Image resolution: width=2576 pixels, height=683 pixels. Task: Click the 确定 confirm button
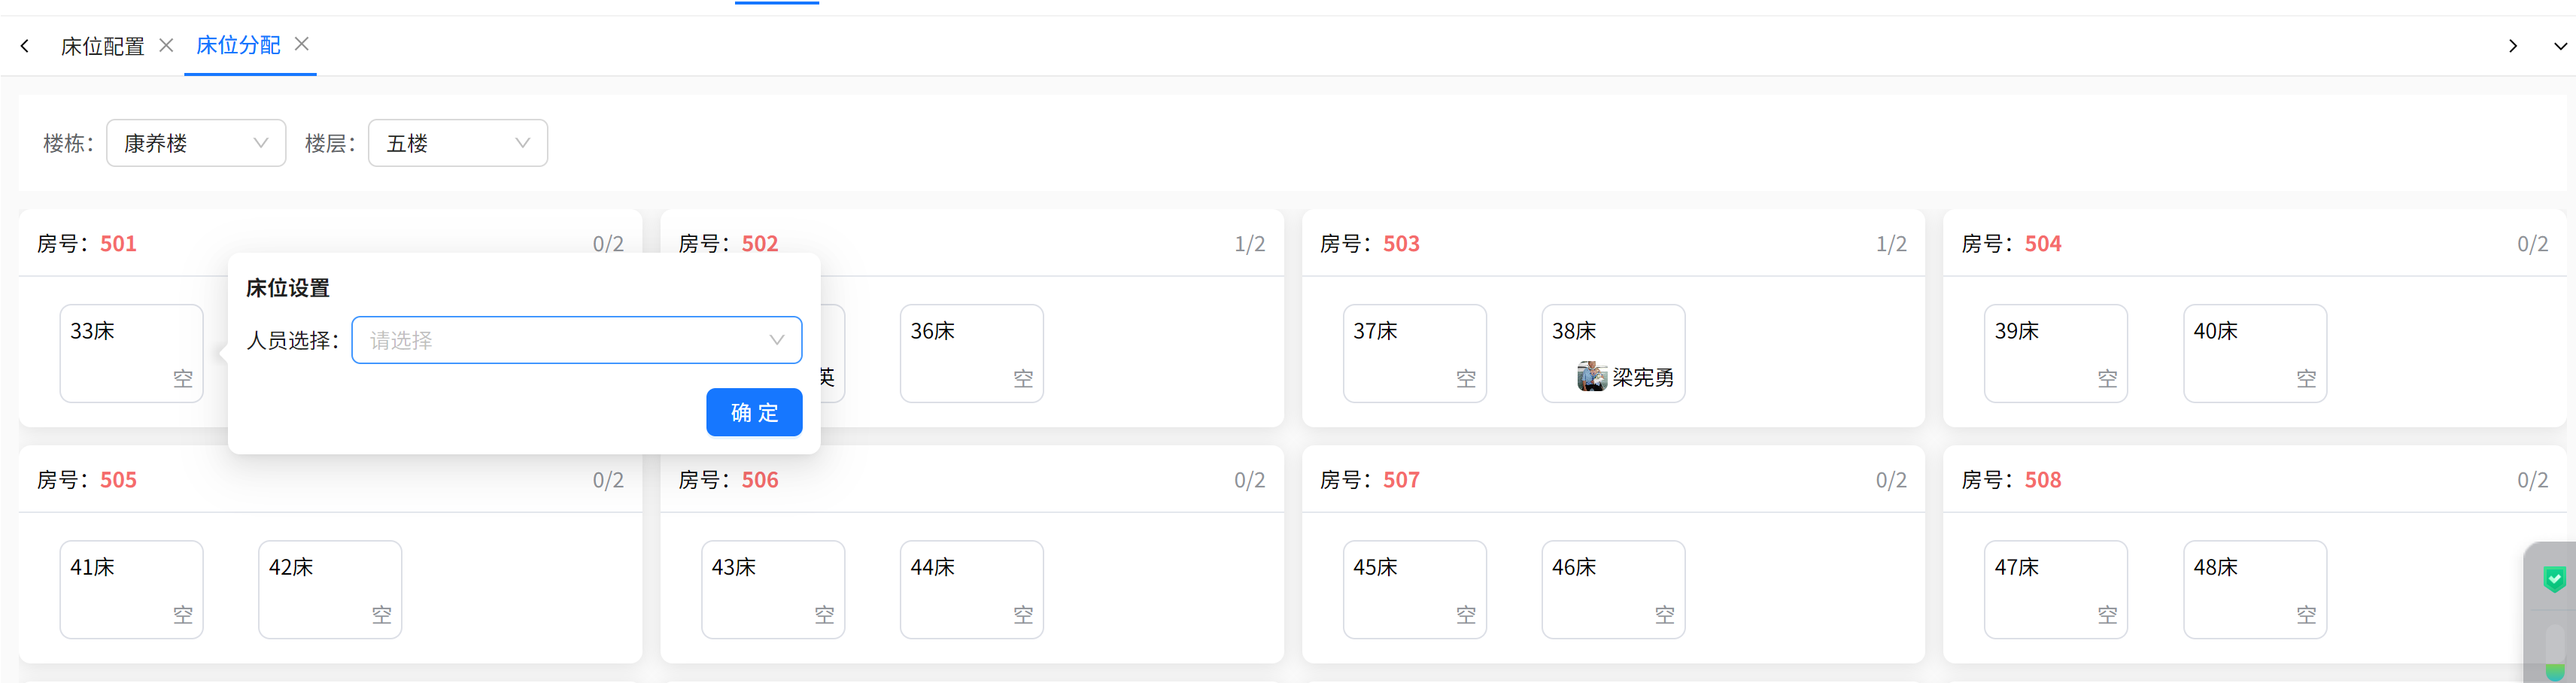(x=754, y=412)
